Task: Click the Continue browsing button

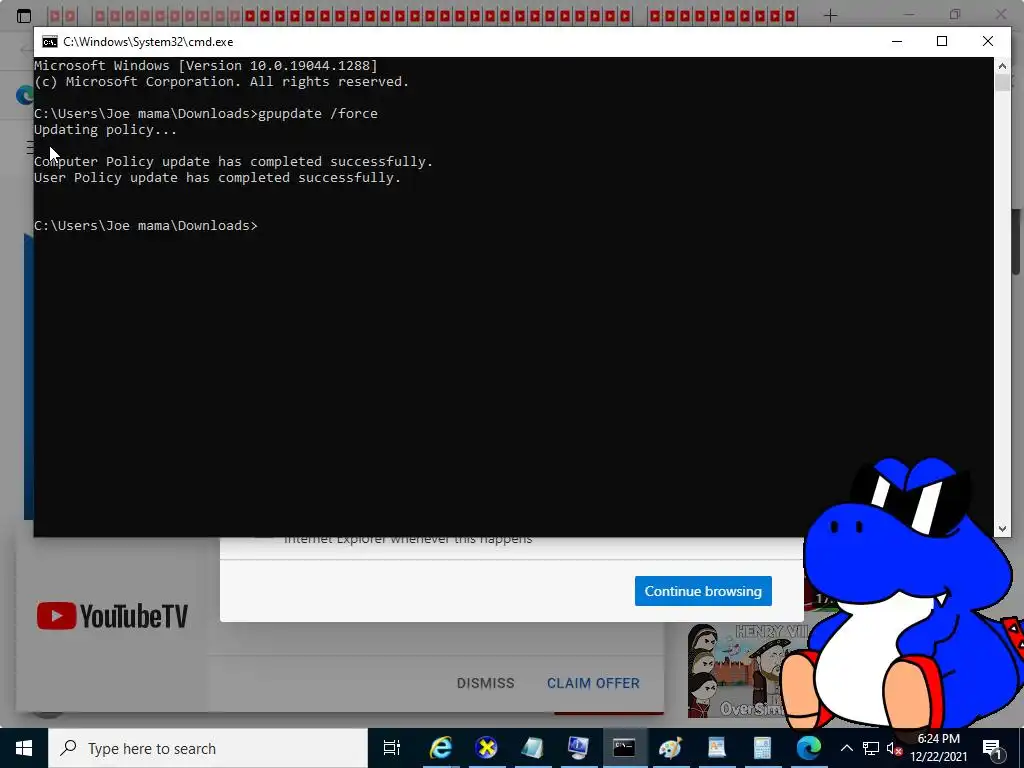Action: pyautogui.click(x=703, y=591)
